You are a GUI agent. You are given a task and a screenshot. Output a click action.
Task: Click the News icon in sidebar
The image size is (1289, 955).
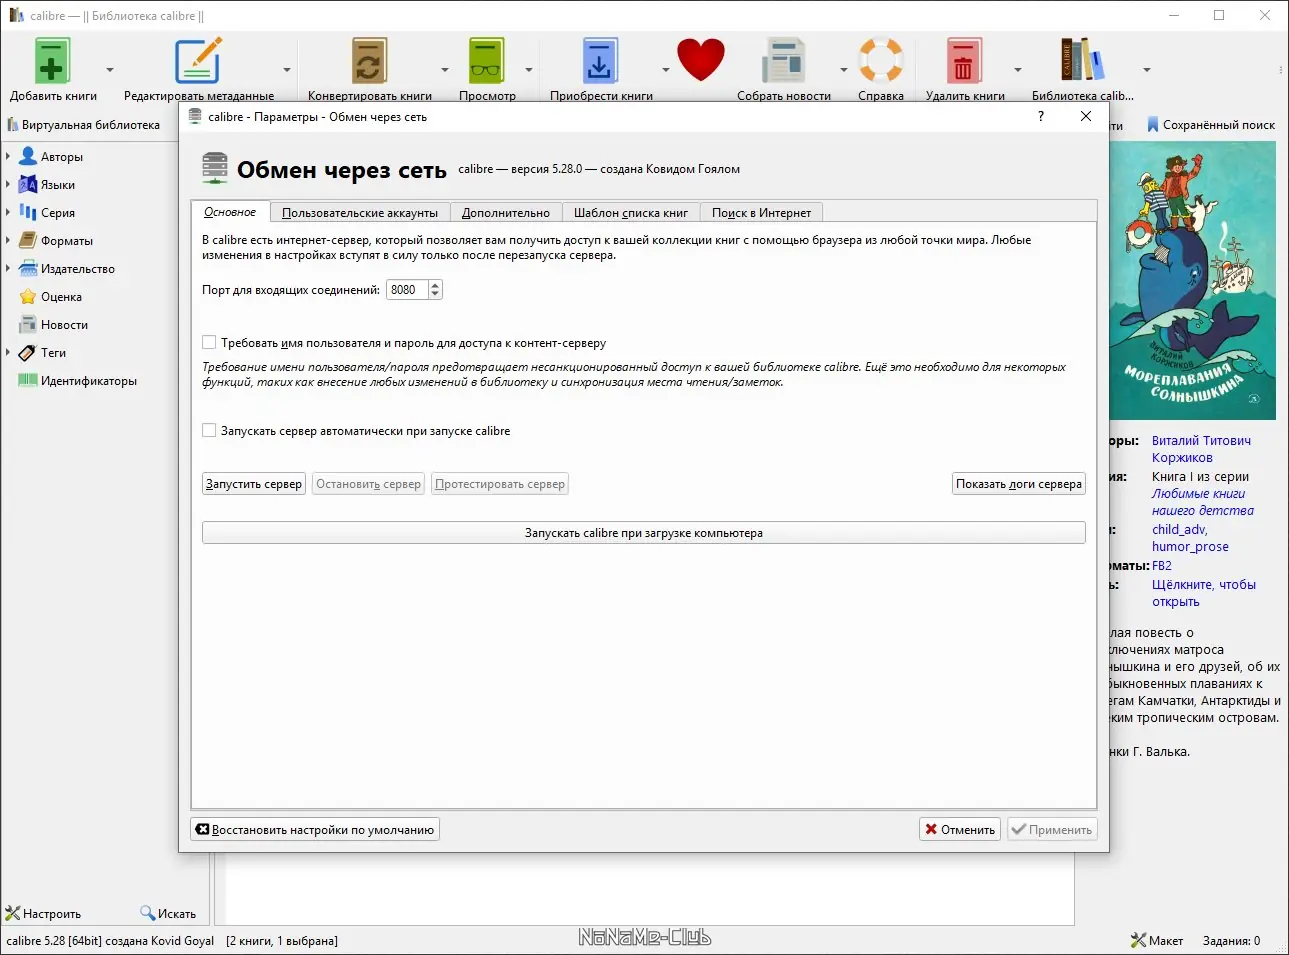click(28, 325)
